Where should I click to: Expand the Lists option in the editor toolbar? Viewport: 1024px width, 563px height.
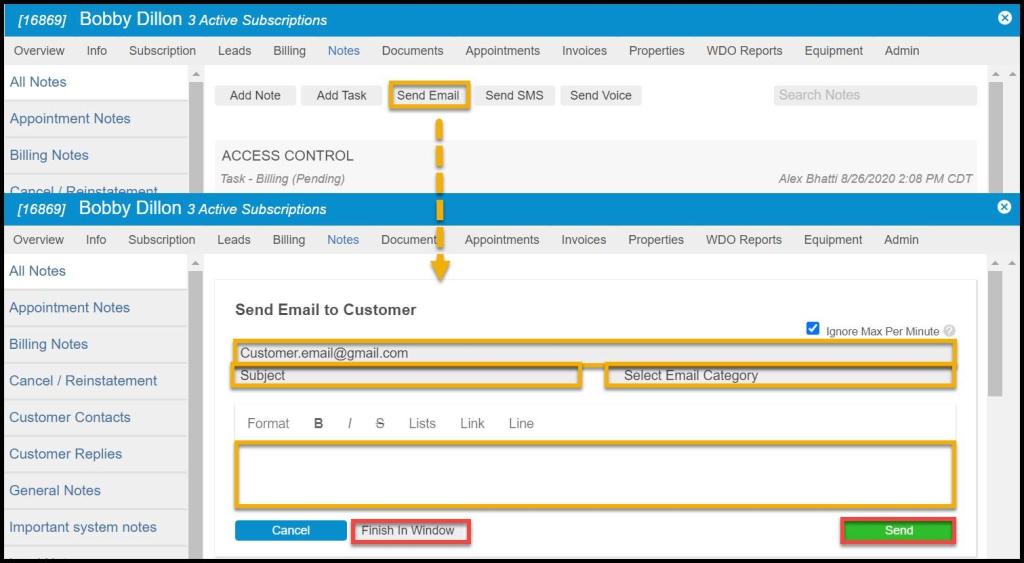422,424
